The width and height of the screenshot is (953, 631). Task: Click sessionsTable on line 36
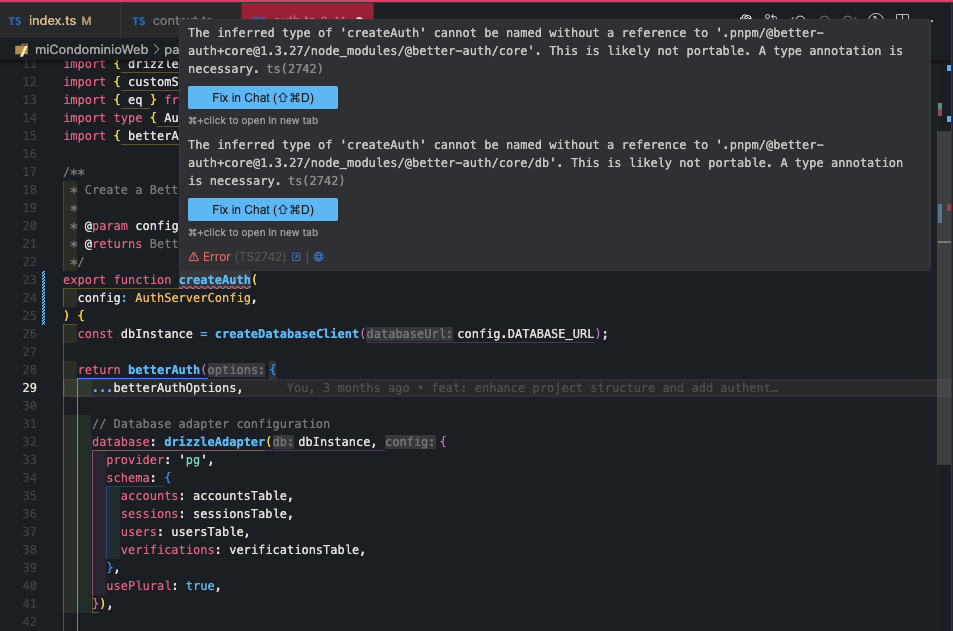[240, 514]
